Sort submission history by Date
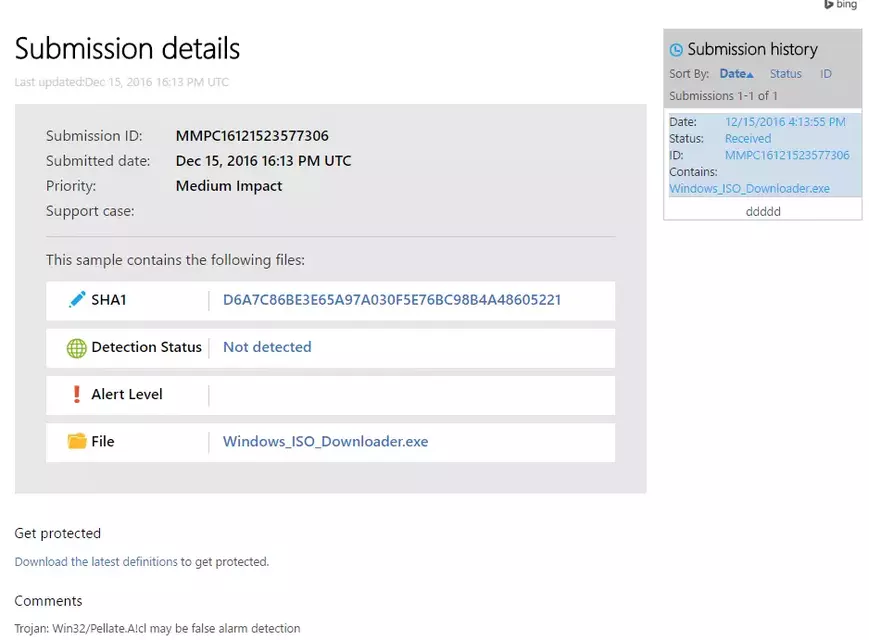The width and height of the screenshot is (869, 640). coord(736,74)
